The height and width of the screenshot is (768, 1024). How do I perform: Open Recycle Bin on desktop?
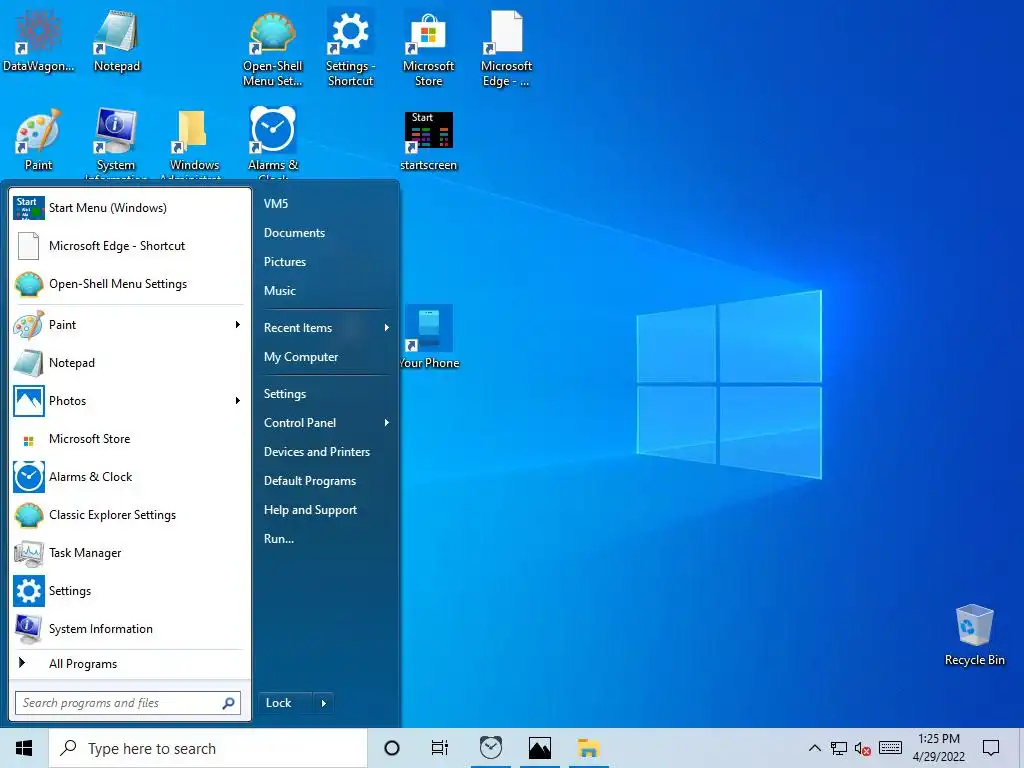pyautogui.click(x=974, y=635)
